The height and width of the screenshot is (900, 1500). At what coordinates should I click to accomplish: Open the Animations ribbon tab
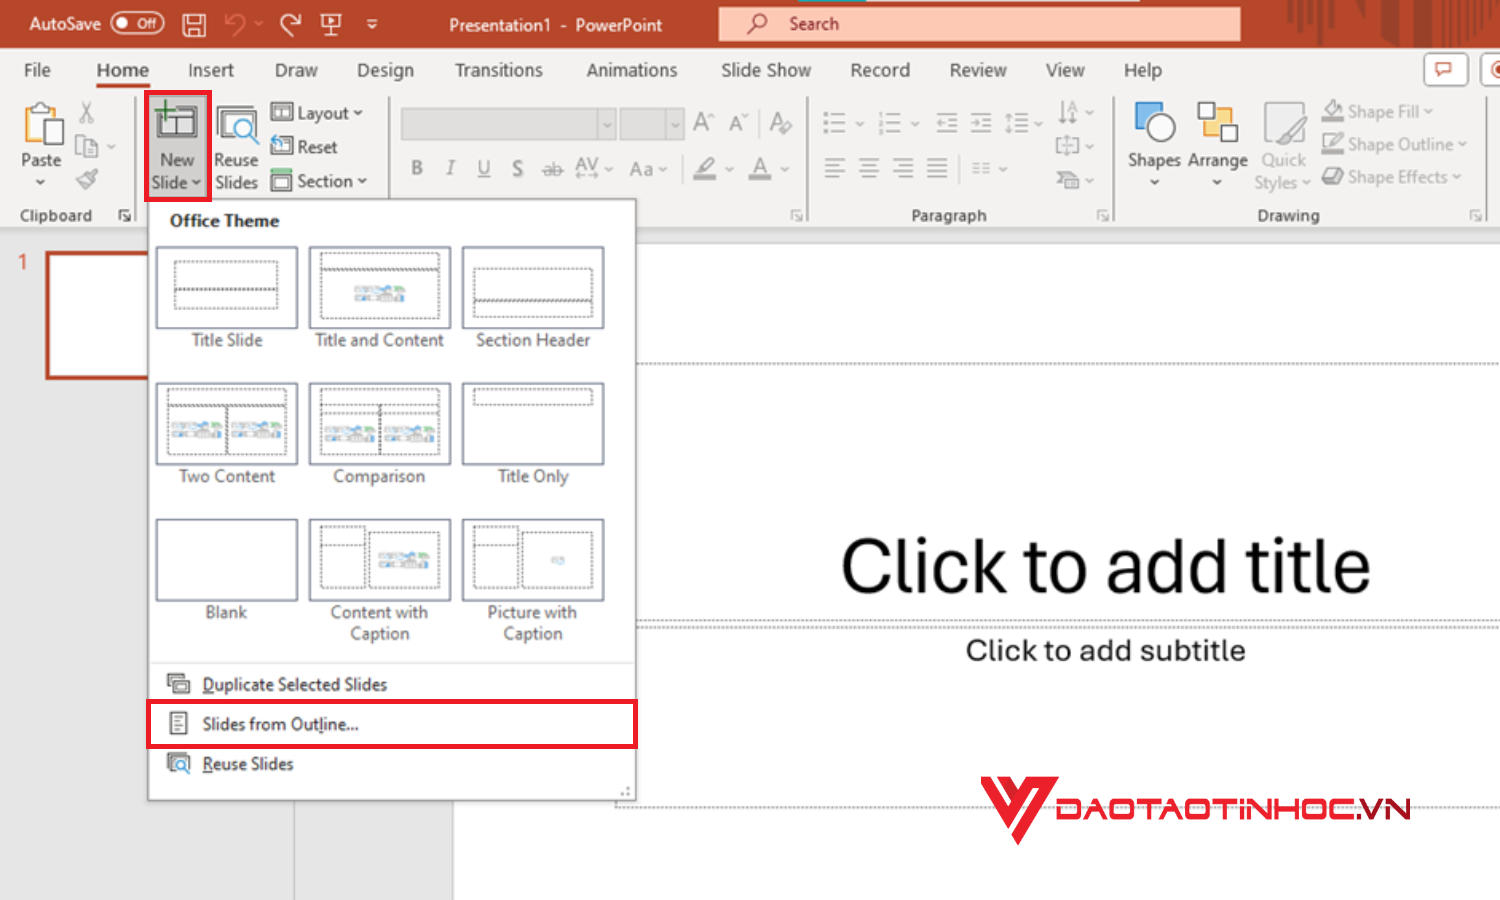(x=631, y=70)
